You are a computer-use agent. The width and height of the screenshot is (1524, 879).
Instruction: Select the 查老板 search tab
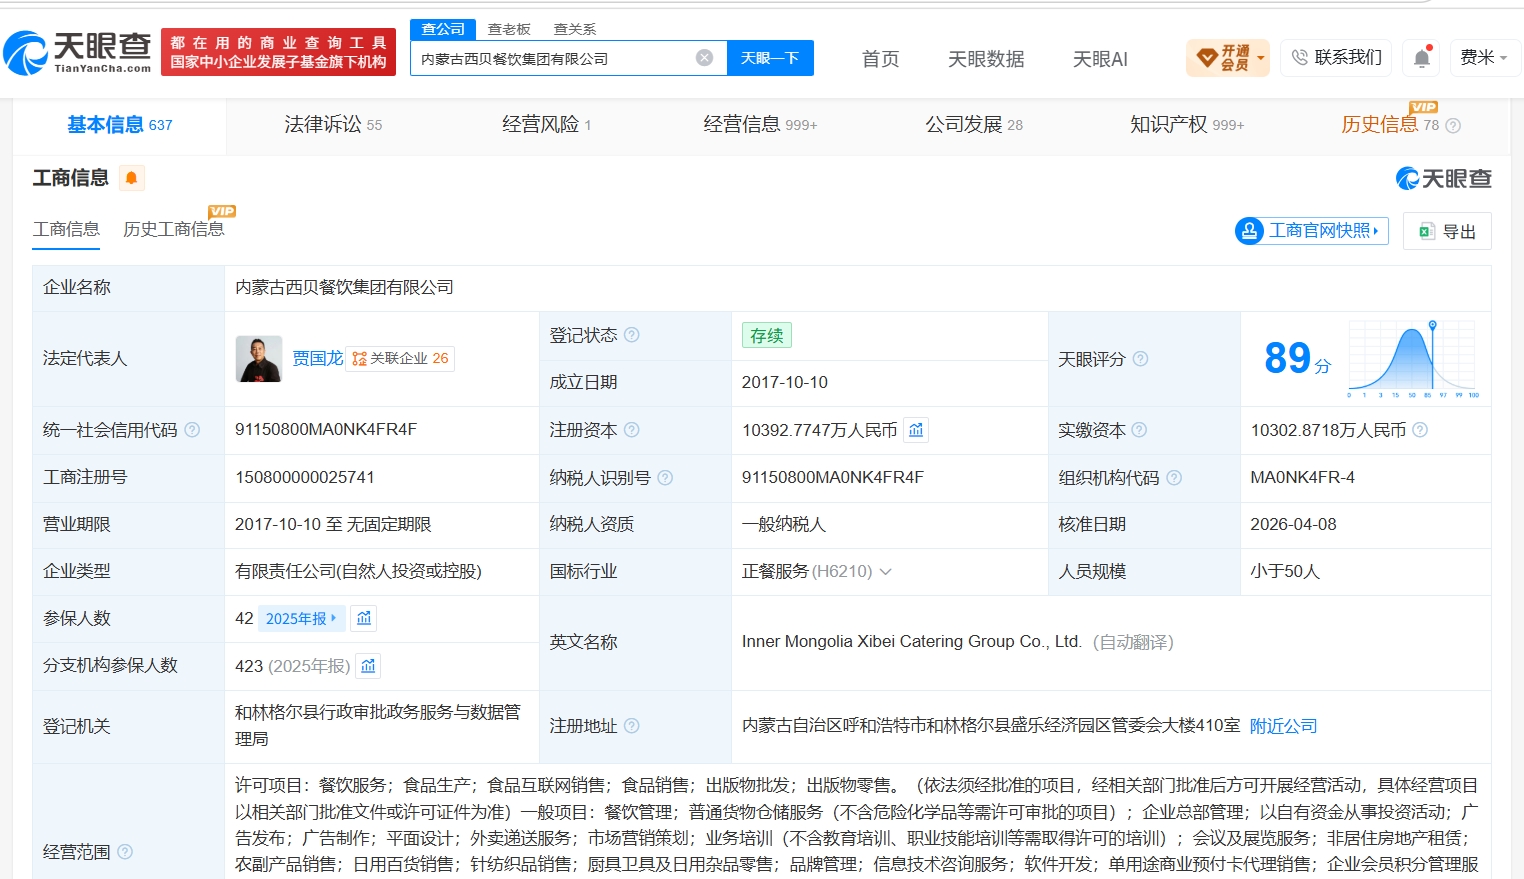pyautogui.click(x=509, y=29)
